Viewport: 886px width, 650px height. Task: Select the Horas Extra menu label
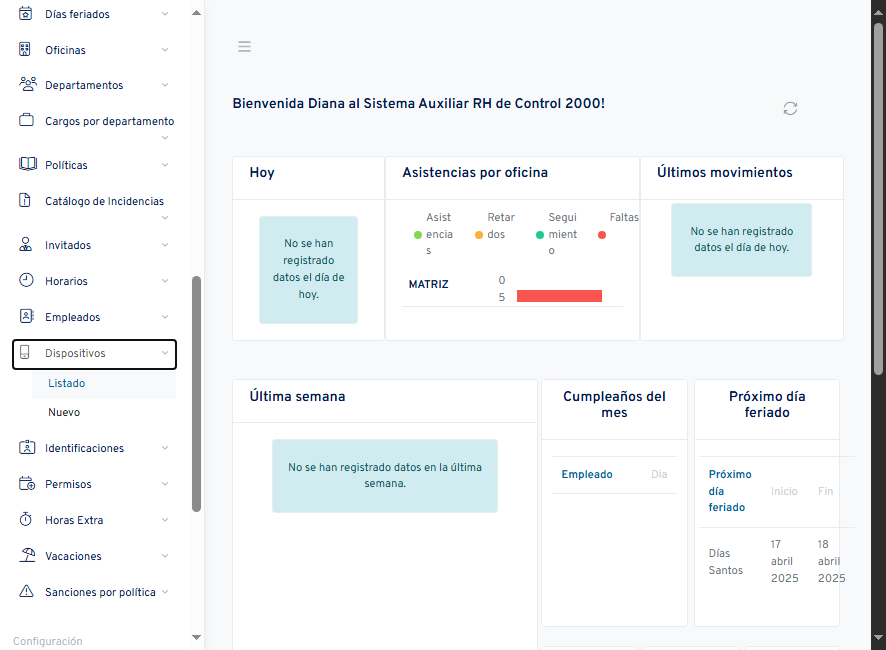[74, 520]
